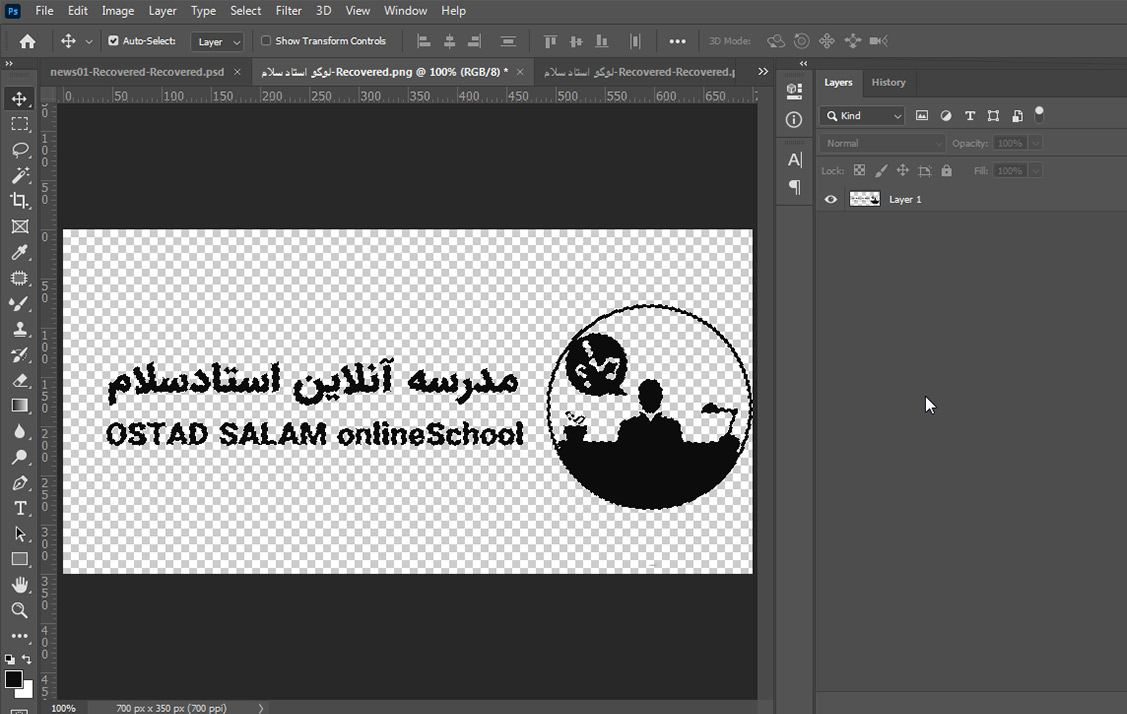The width and height of the screenshot is (1127, 714).
Task: Align horizontal centers in options bar
Action: pos(449,42)
